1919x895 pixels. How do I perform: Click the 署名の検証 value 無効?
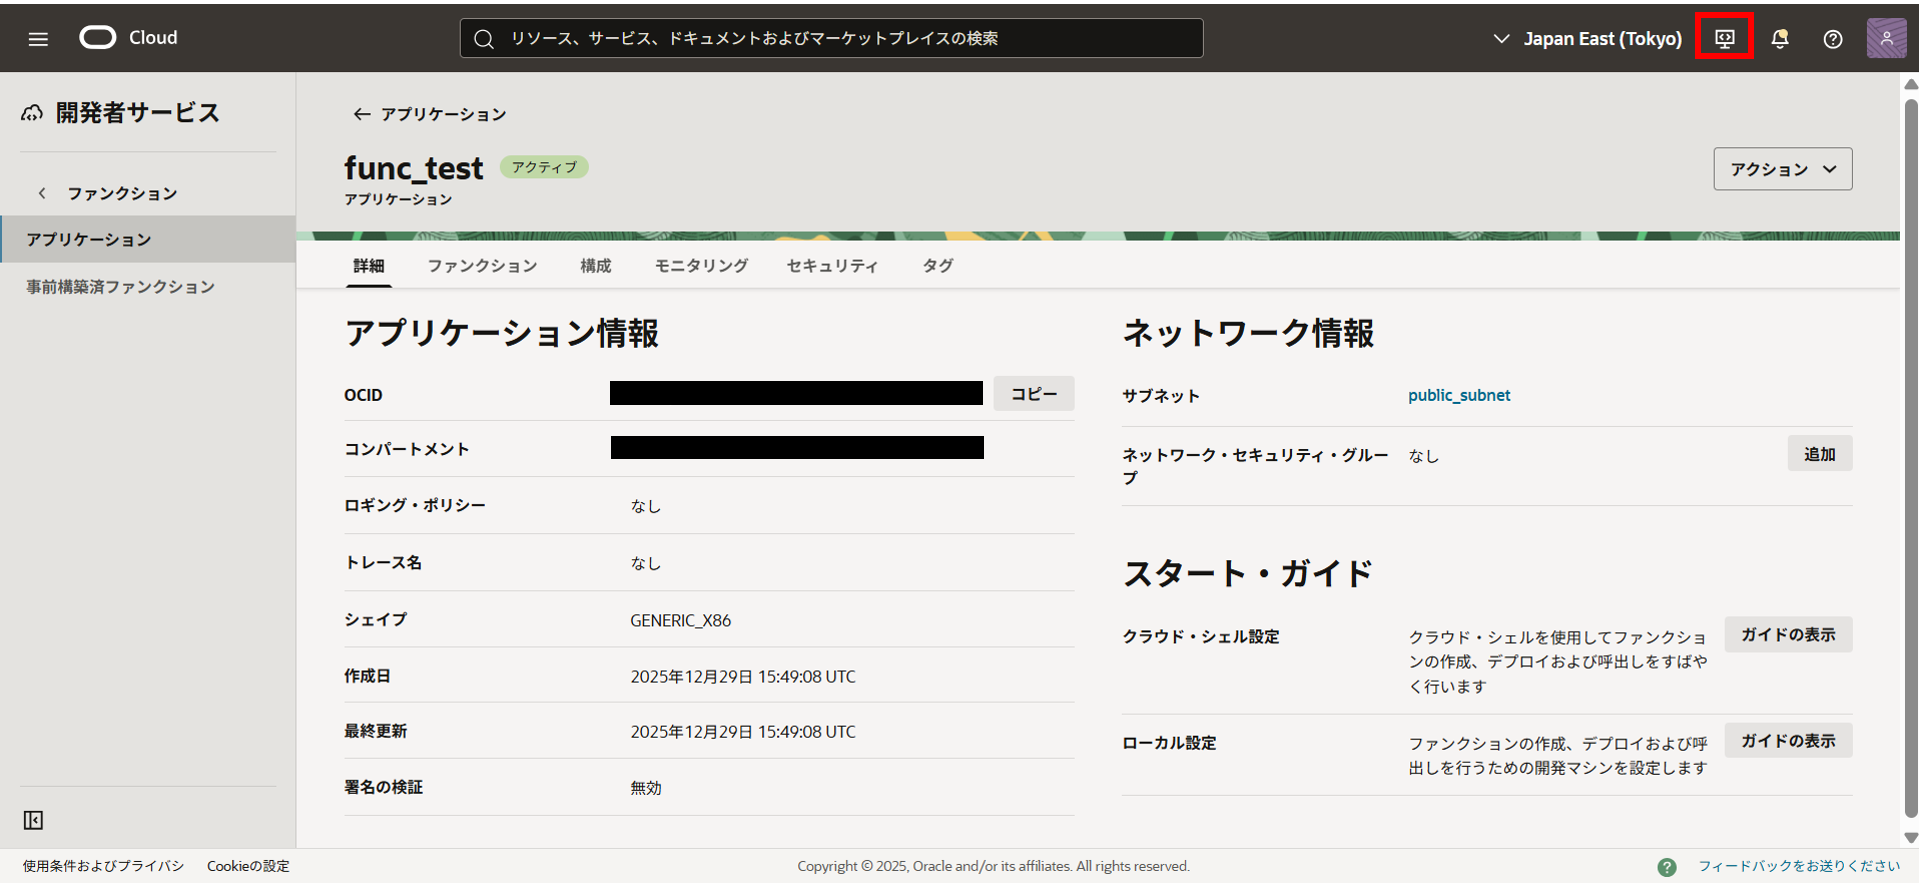point(646,788)
